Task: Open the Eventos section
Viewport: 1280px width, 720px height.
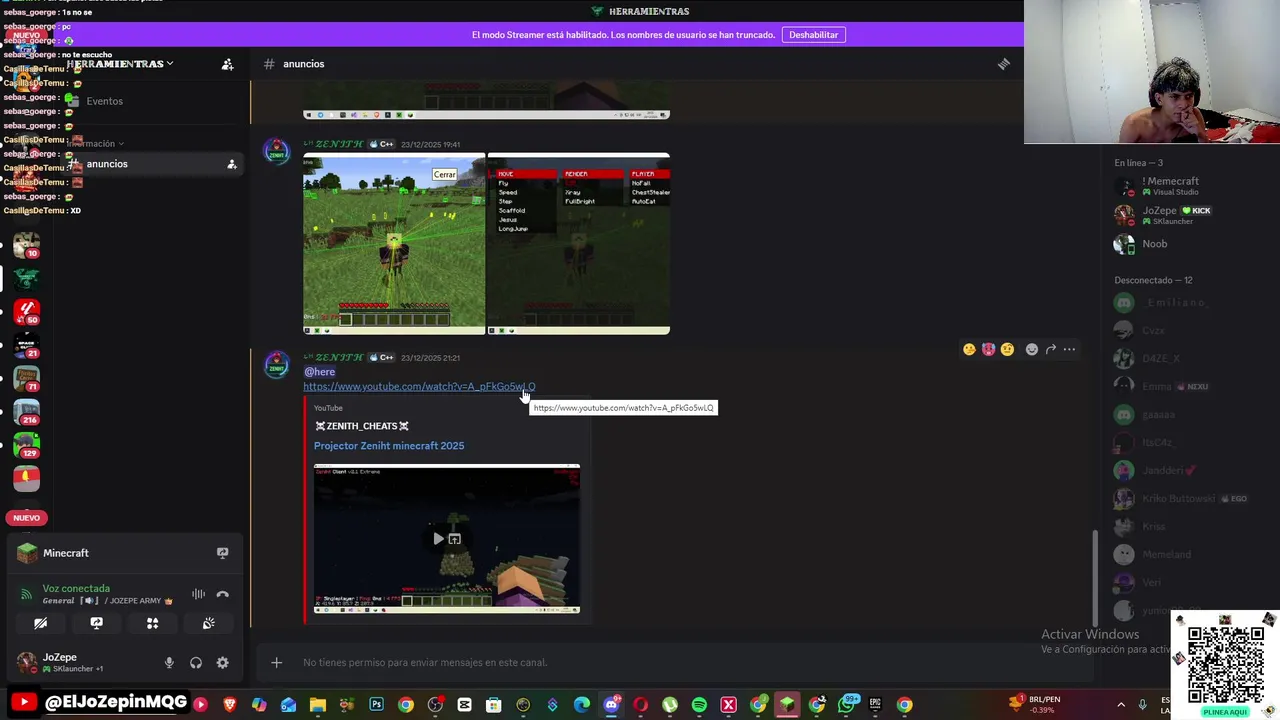Action: click(104, 101)
